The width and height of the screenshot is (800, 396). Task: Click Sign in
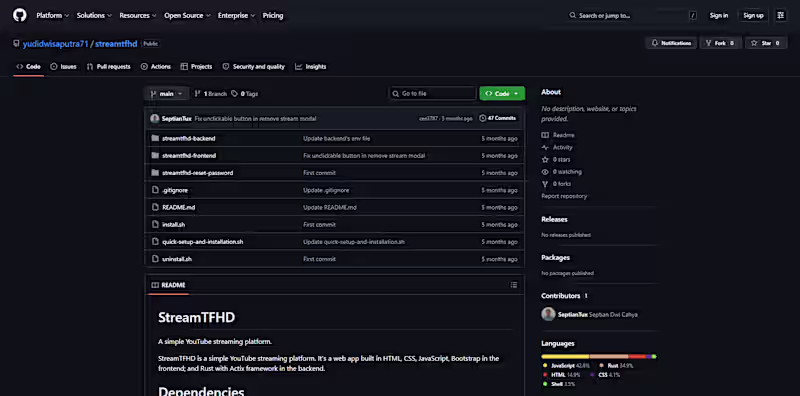click(x=718, y=15)
